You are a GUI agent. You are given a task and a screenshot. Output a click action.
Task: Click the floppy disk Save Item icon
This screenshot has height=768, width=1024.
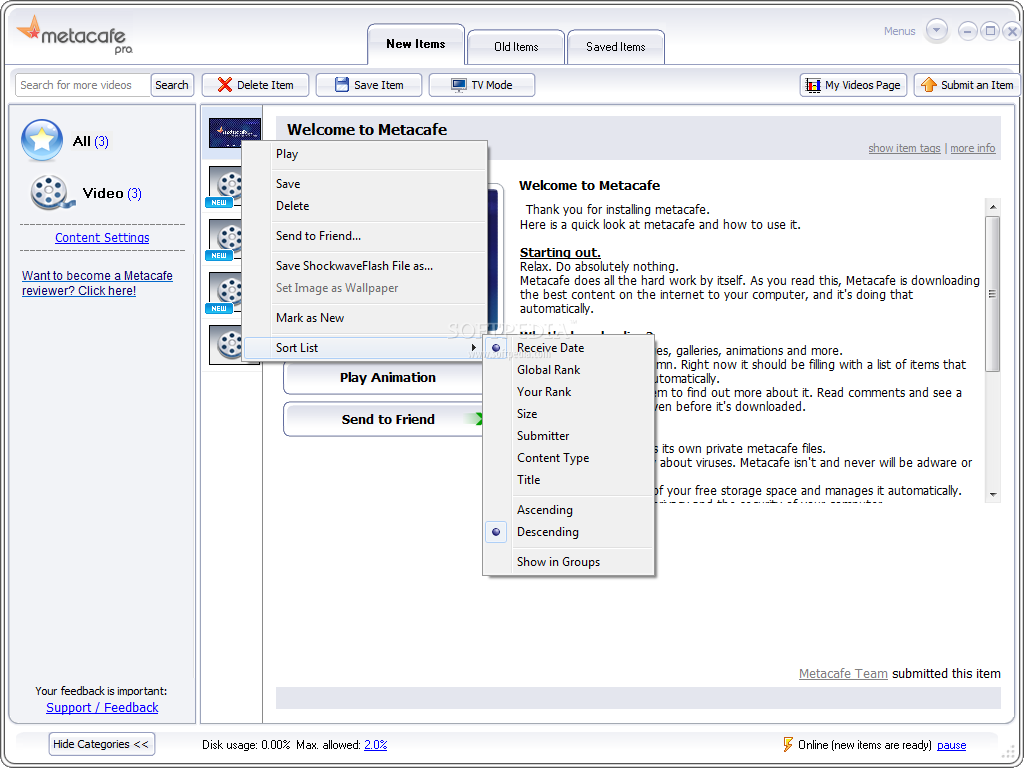coord(342,85)
